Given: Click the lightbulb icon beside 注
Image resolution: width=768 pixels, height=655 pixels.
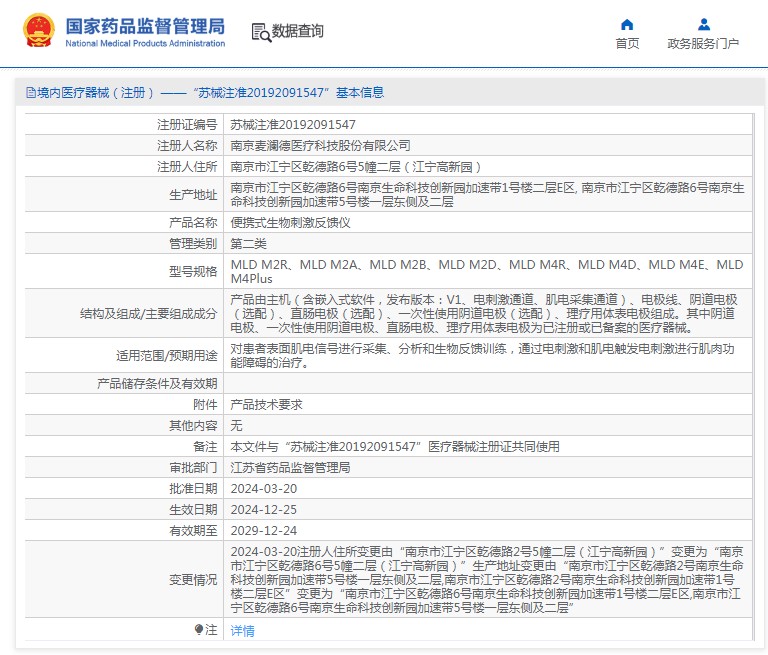Looking at the screenshot, I should [198, 630].
